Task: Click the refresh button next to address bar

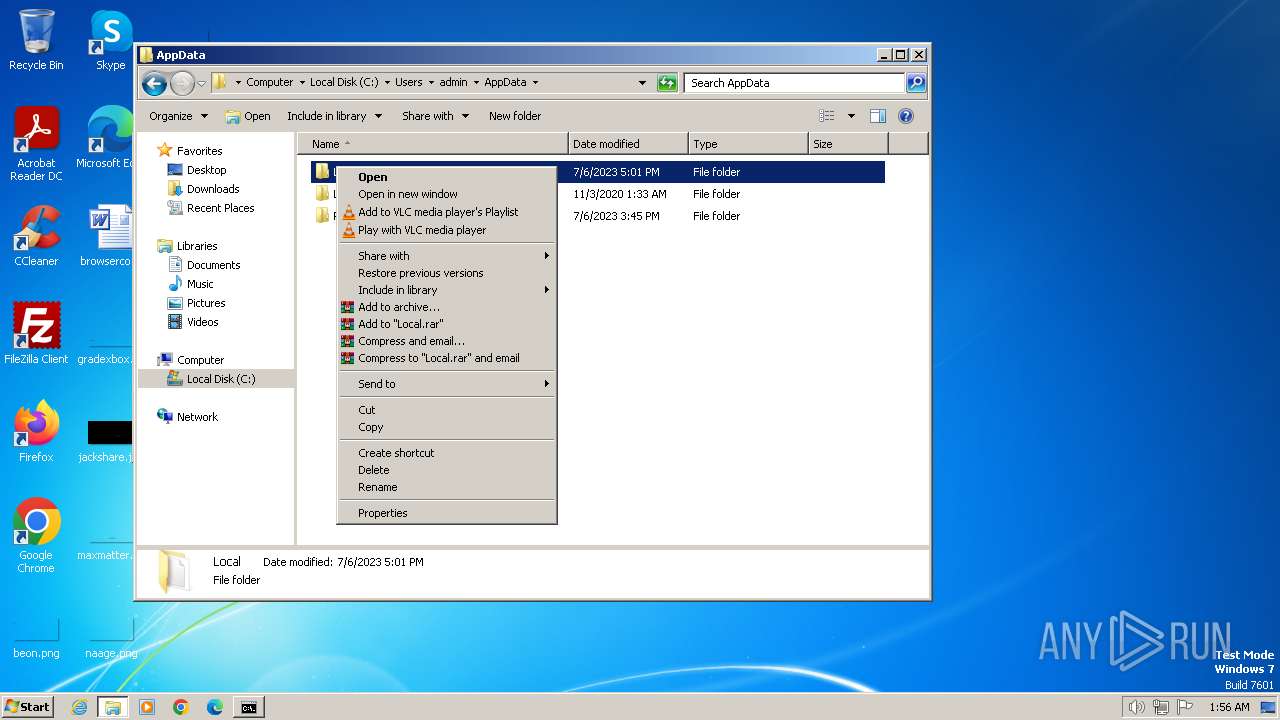Action: (x=667, y=83)
